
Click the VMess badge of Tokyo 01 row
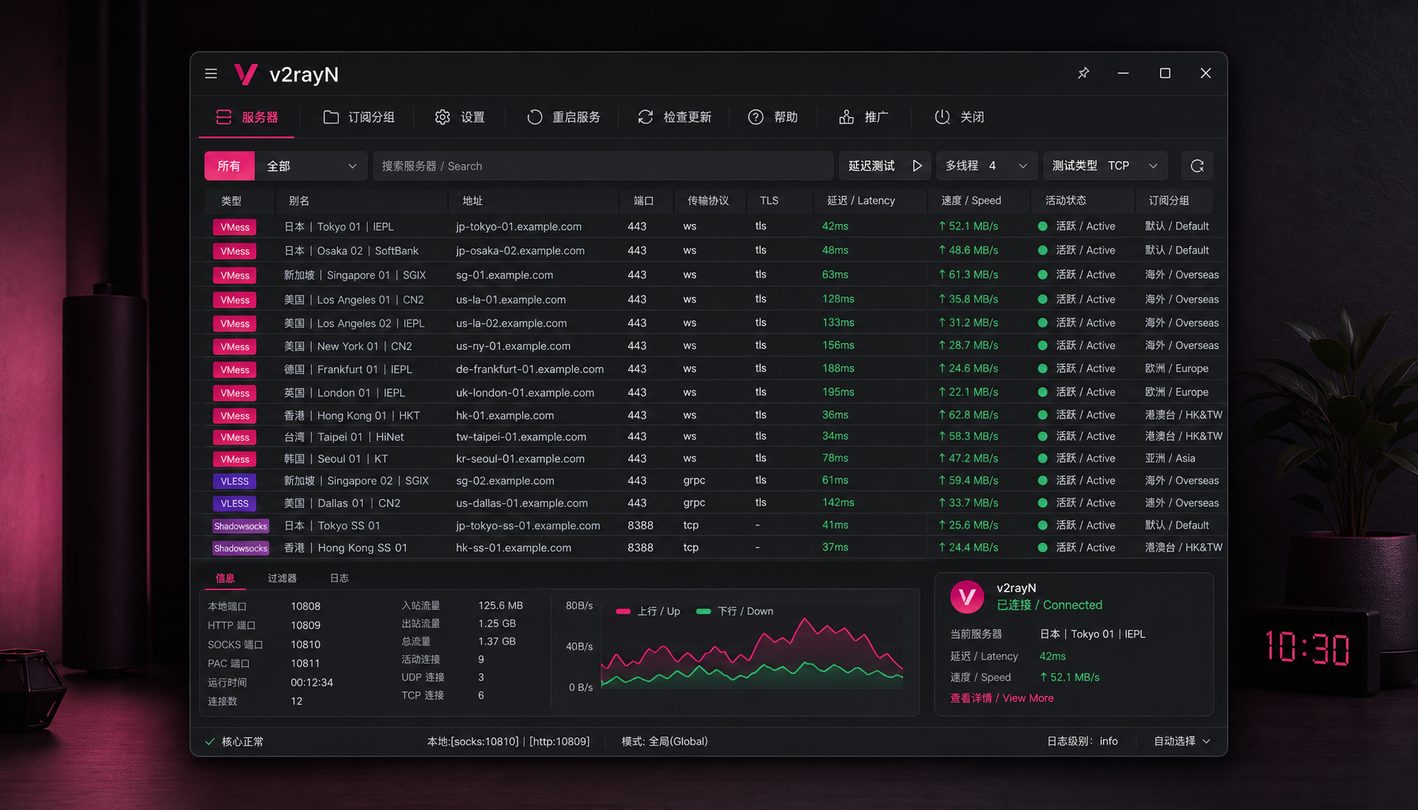(235, 227)
